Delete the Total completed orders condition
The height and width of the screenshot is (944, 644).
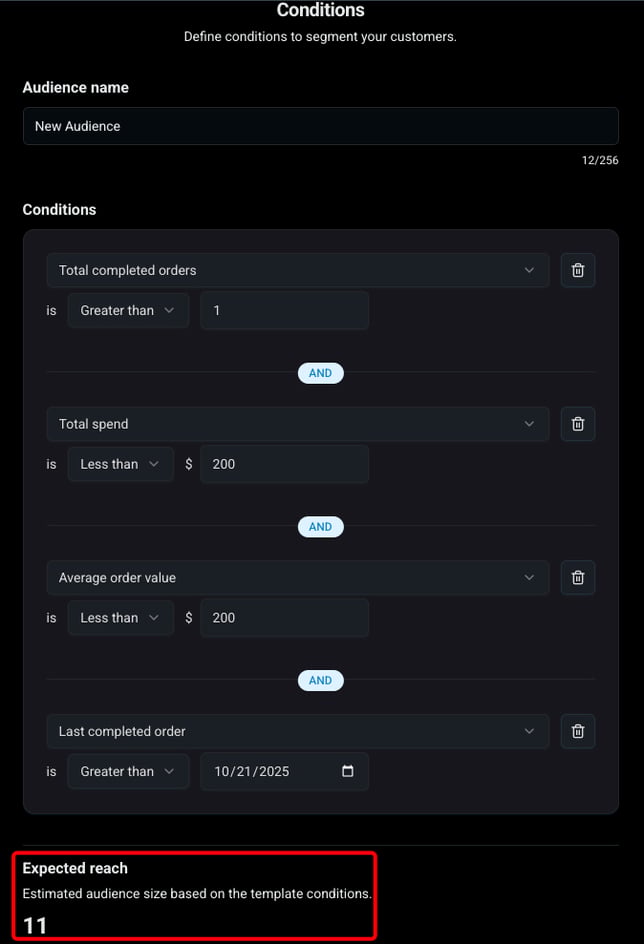coord(578,270)
